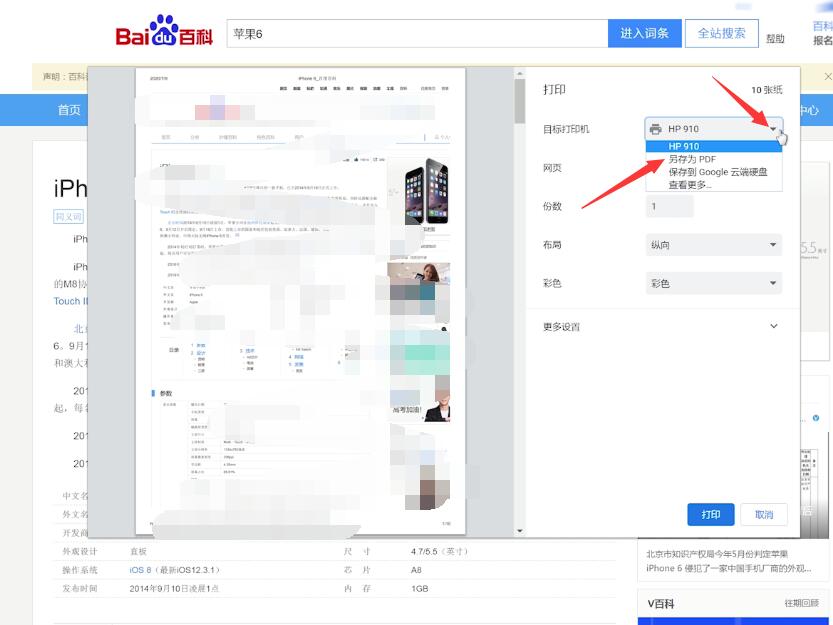
Task: Open the 布局 纵向 dropdown
Action: (713, 244)
